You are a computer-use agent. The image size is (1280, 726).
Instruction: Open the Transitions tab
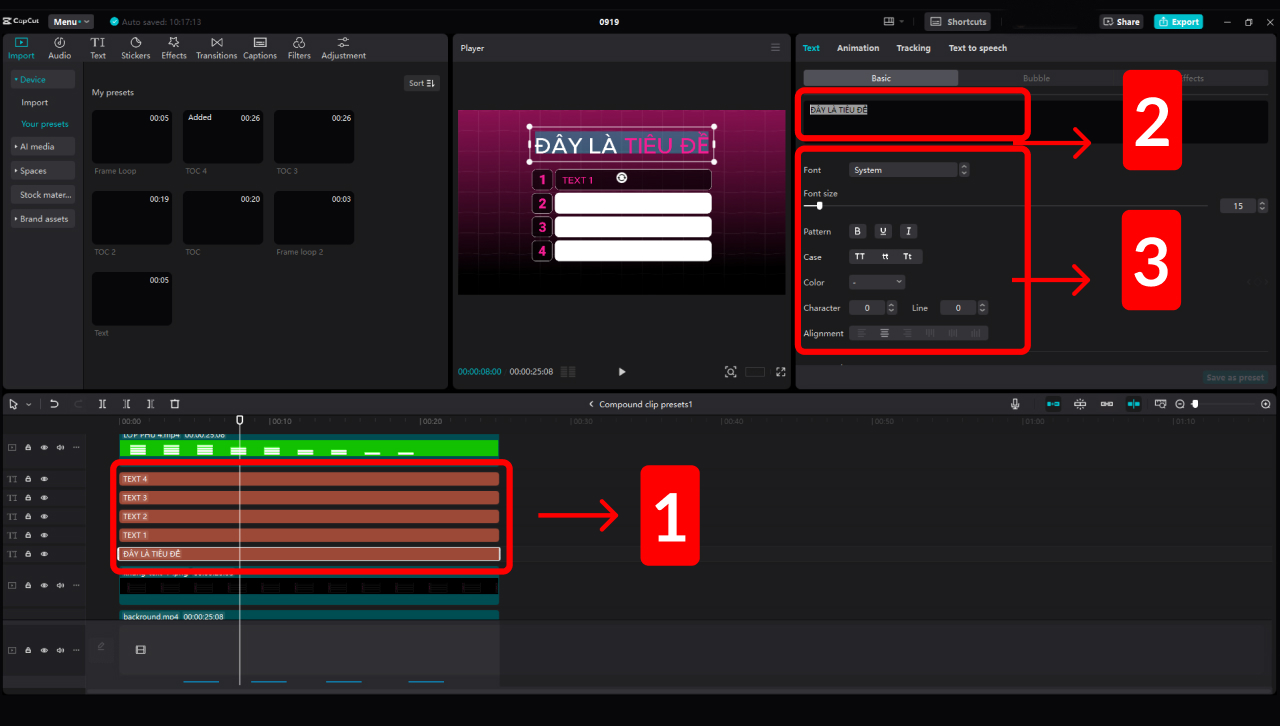216,48
